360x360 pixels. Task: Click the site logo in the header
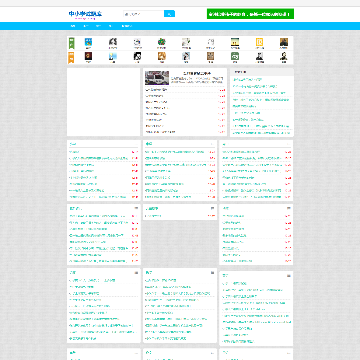pyautogui.click(x=85, y=14)
